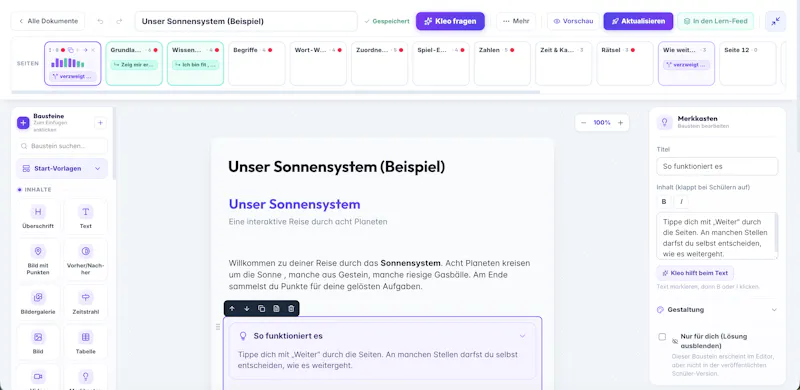Click the Titel field 'So funktioniert es'
Screen dimensions: 800x390
717,166
